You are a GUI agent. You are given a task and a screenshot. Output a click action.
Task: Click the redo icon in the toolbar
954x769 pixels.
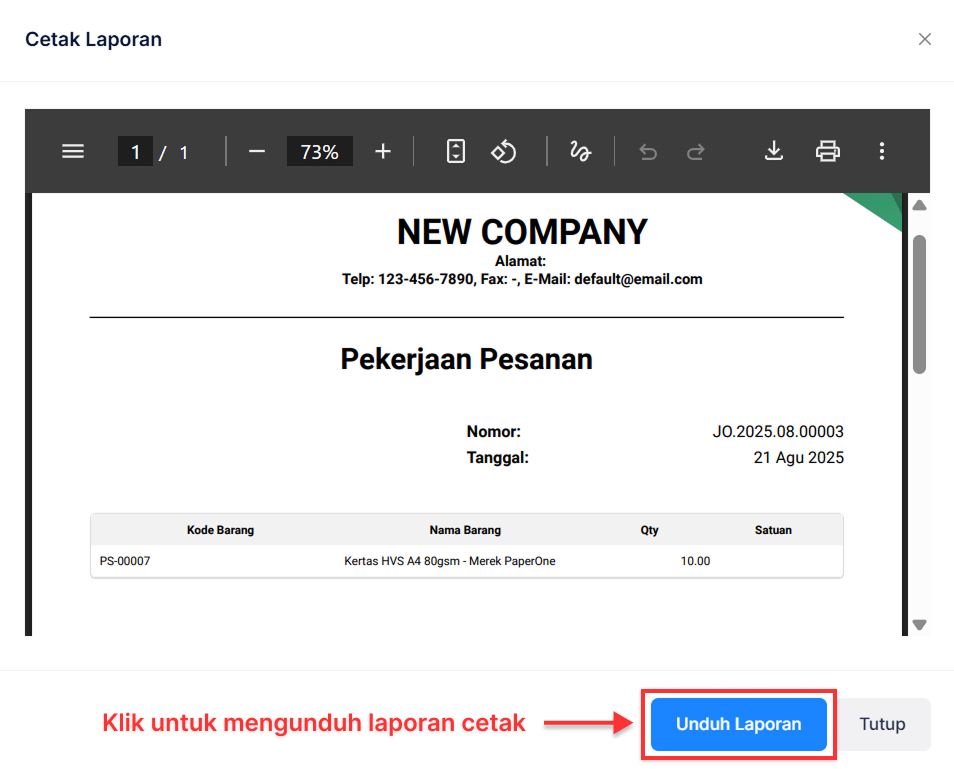coord(694,151)
